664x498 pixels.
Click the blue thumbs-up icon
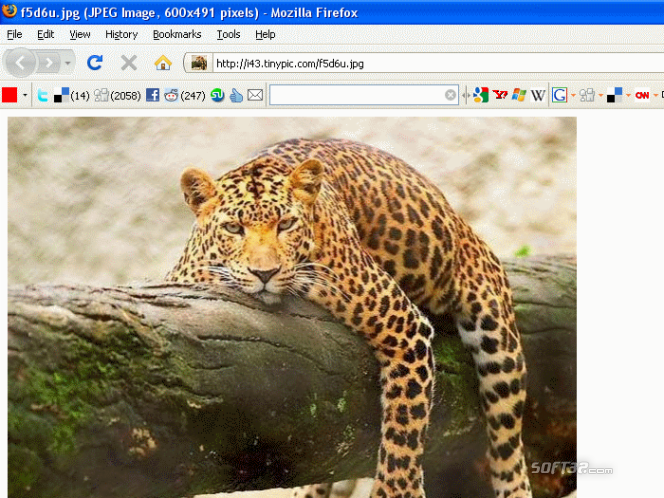click(x=236, y=95)
